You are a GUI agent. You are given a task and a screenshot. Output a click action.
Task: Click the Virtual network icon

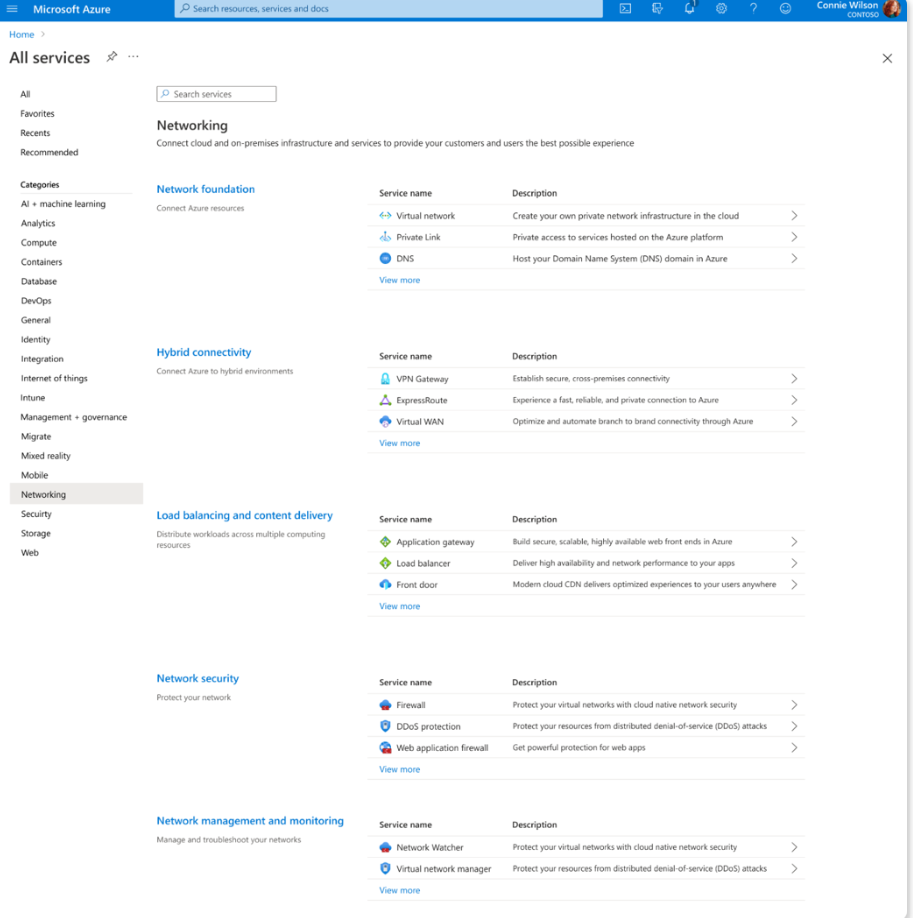coord(385,215)
